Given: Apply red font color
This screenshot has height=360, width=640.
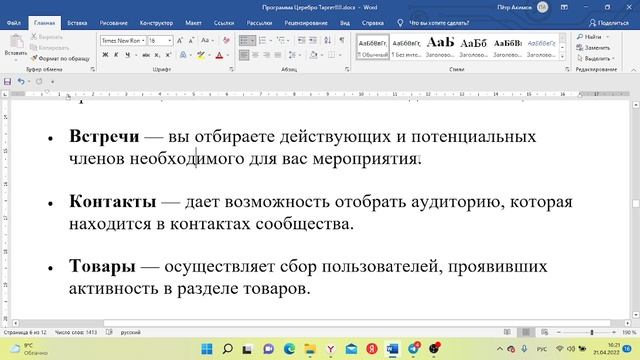Looking at the screenshot, I should point(220,55).
